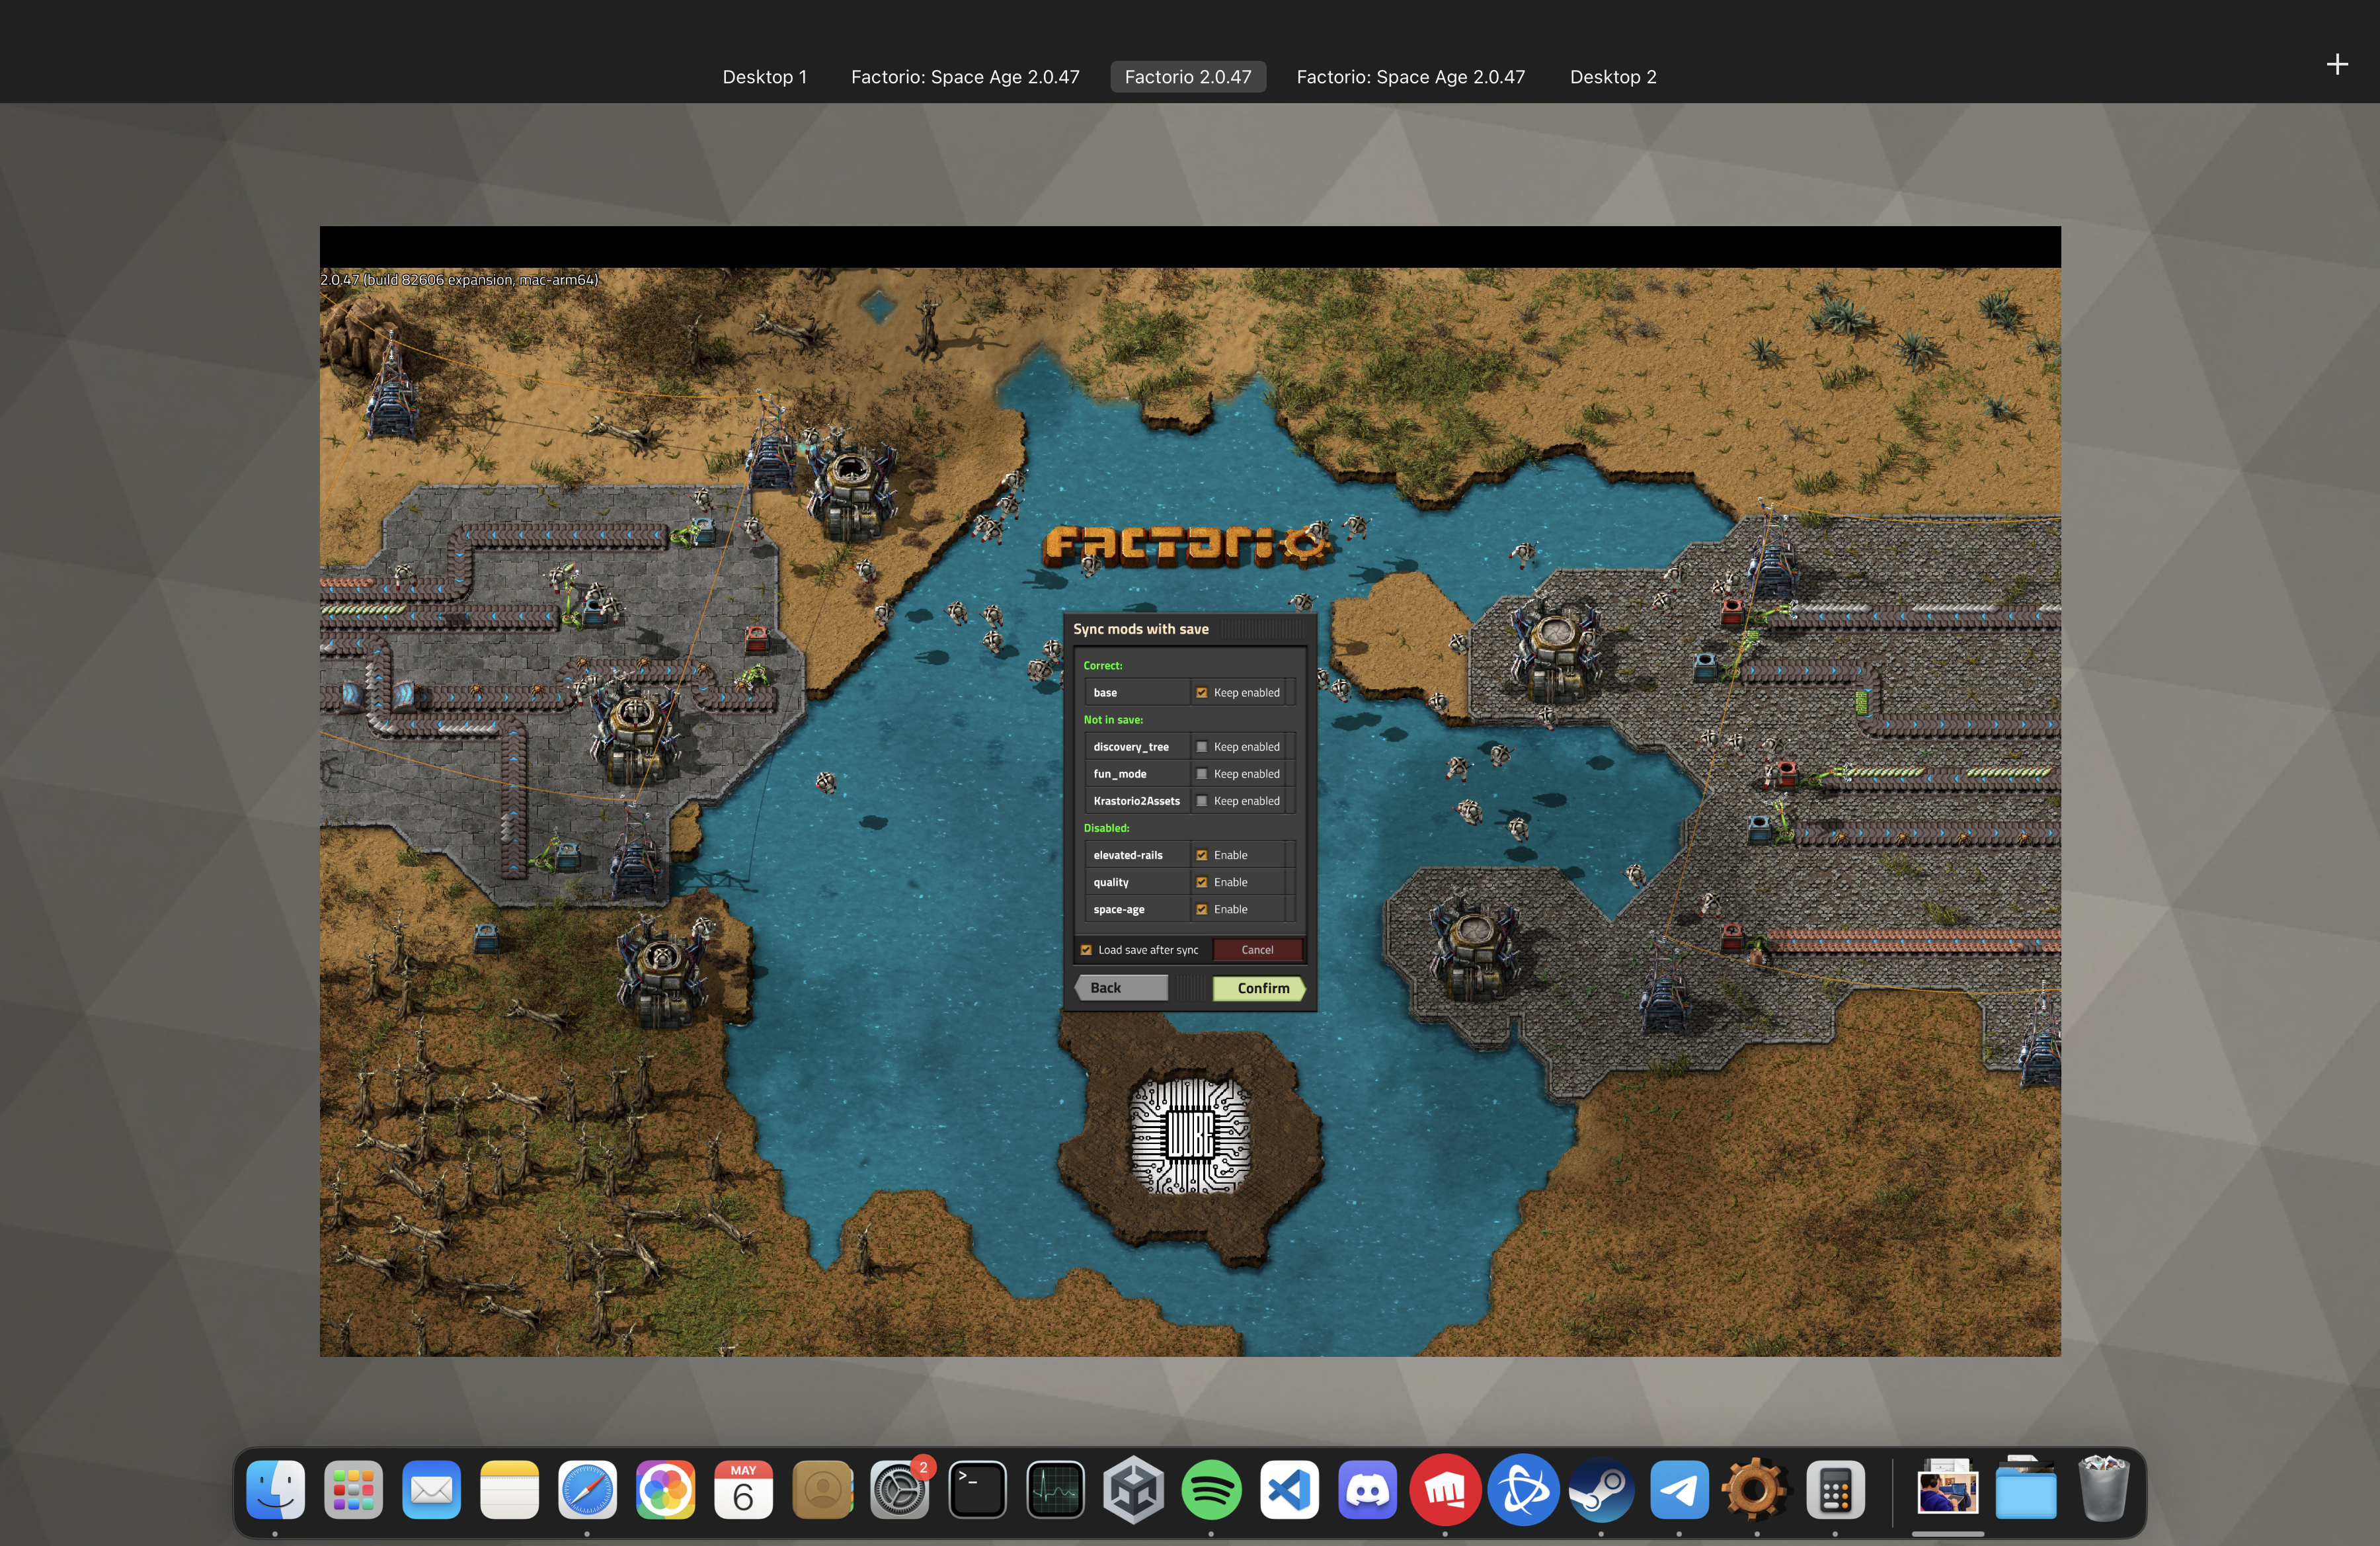Viewport: 2380px width, 1546px height.
Task: Switch to the last Factorio: Space Age 2.0.47 space
Action: point(1411,77)
